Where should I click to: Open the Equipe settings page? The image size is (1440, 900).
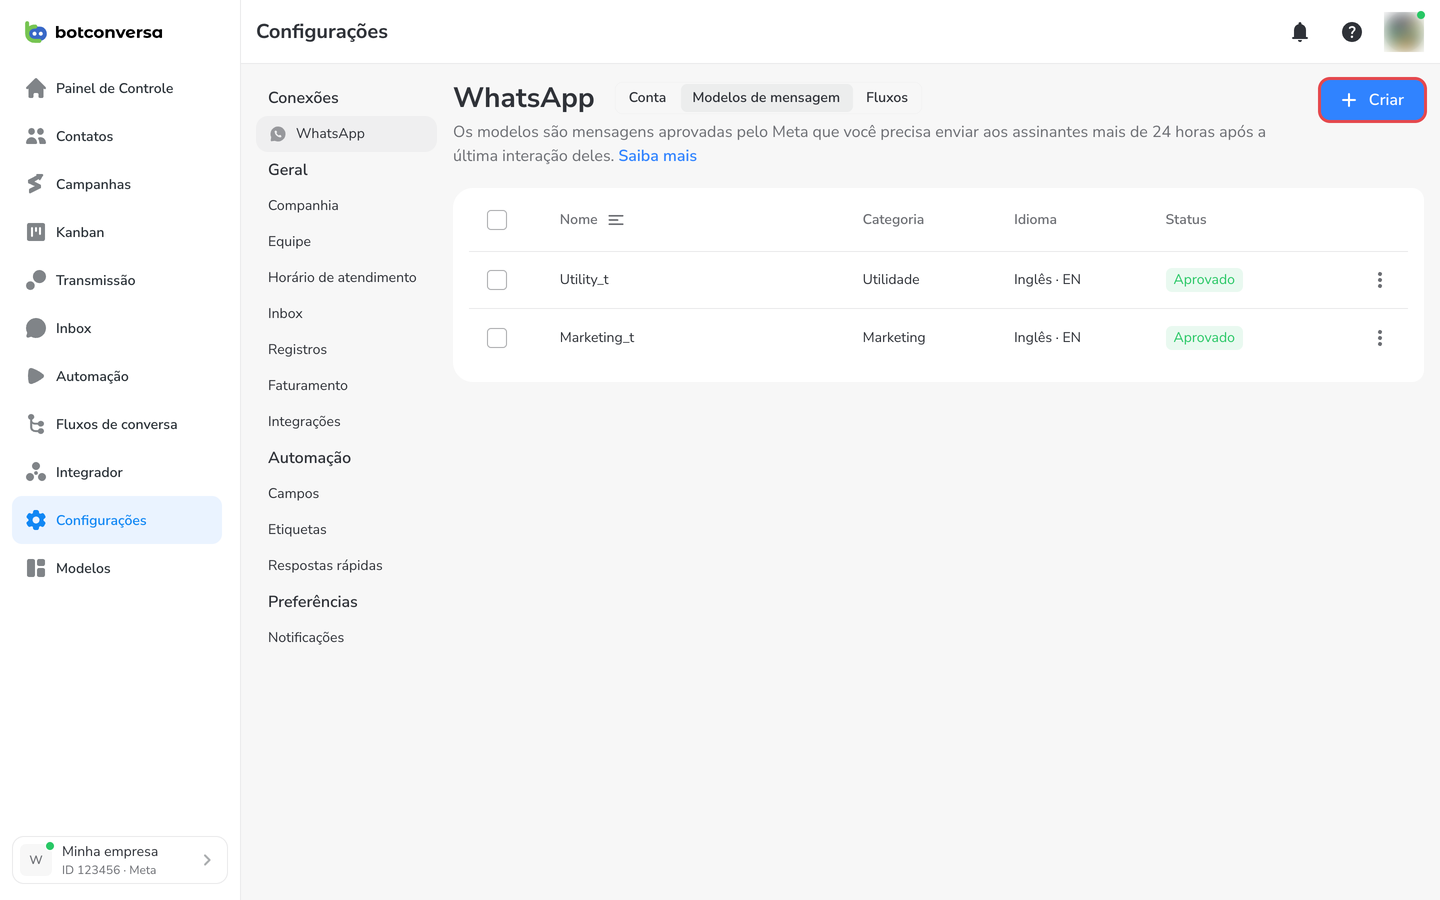pyautogui.click(x=289, y=242)
